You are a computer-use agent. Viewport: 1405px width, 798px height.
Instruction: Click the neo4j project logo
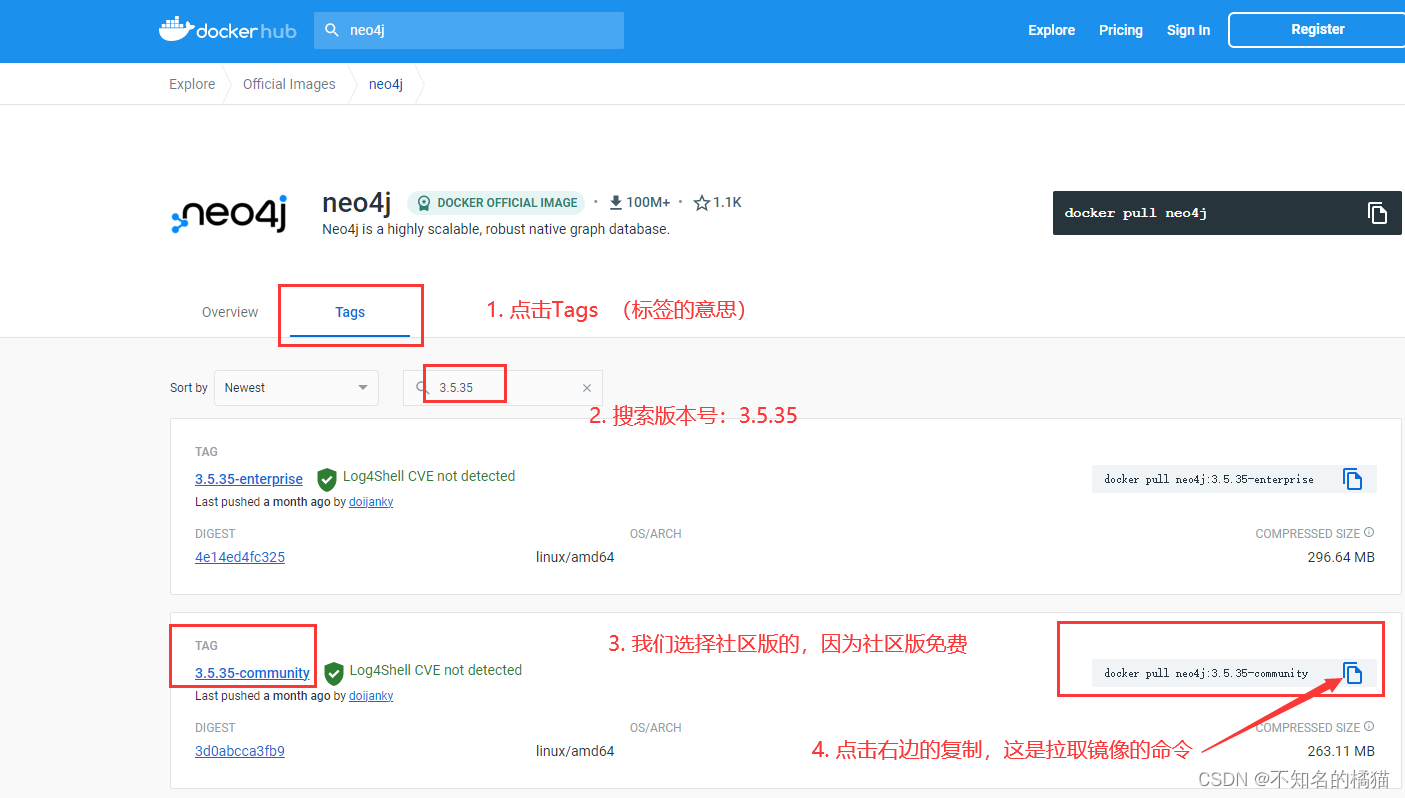pyautogui.click(x=228, y=213)
